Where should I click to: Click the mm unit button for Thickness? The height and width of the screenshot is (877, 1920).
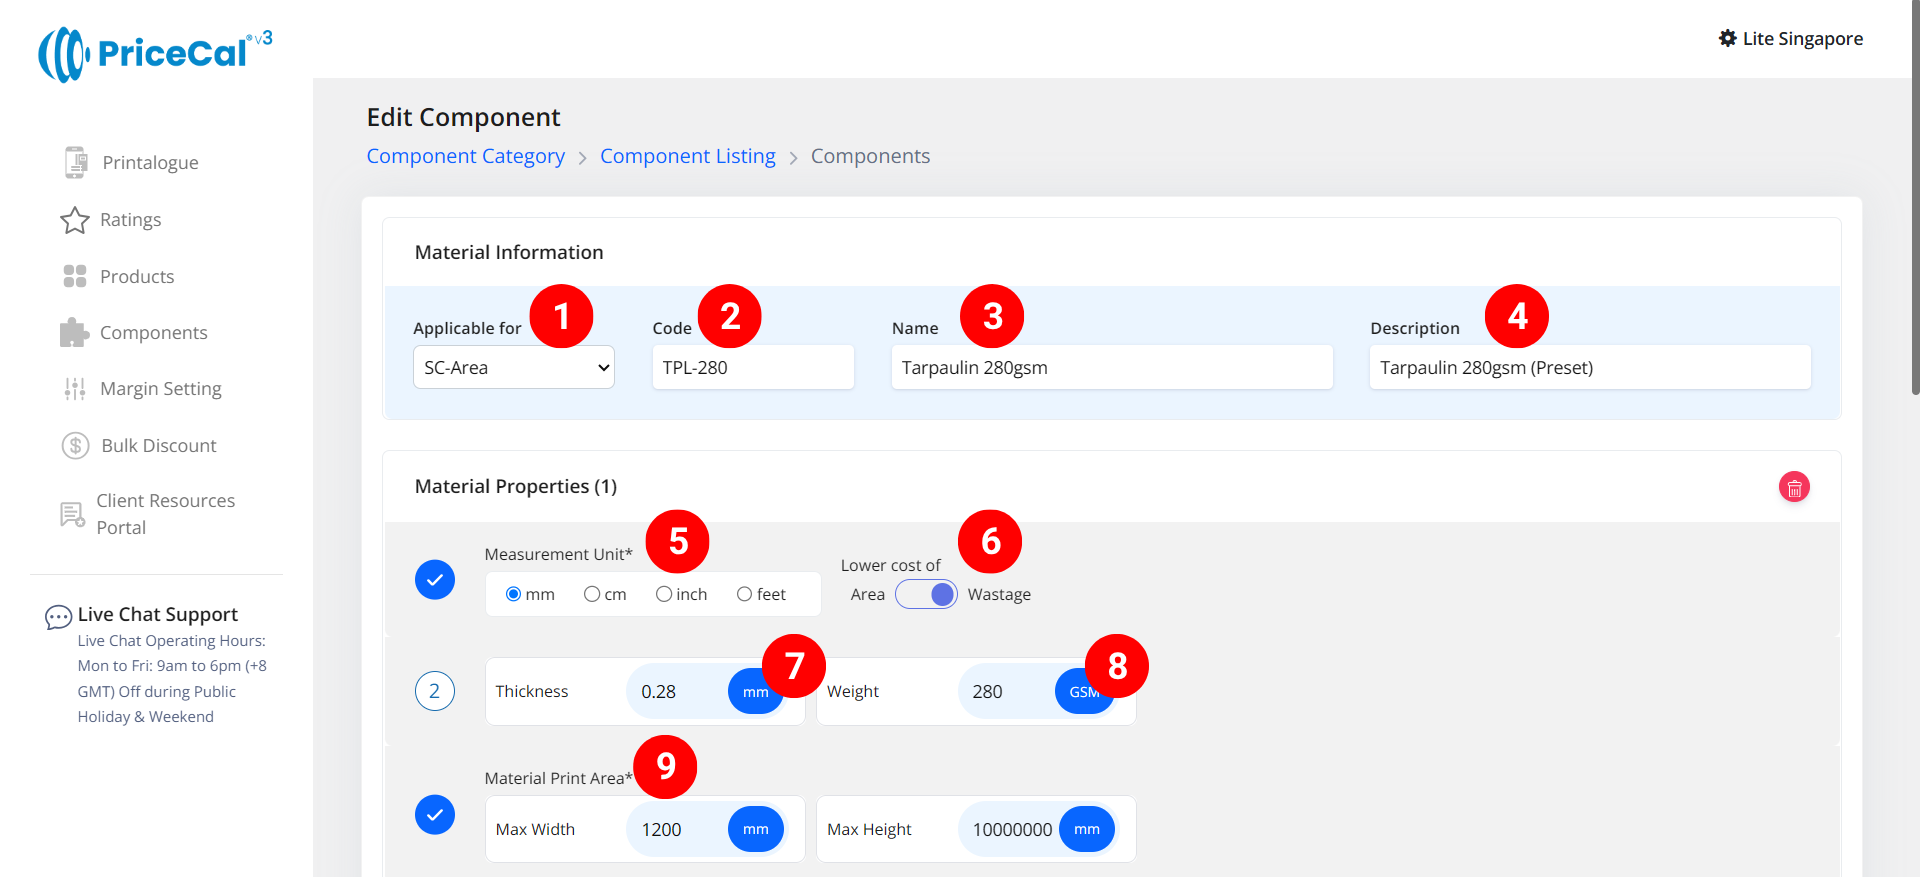[754, 692]
